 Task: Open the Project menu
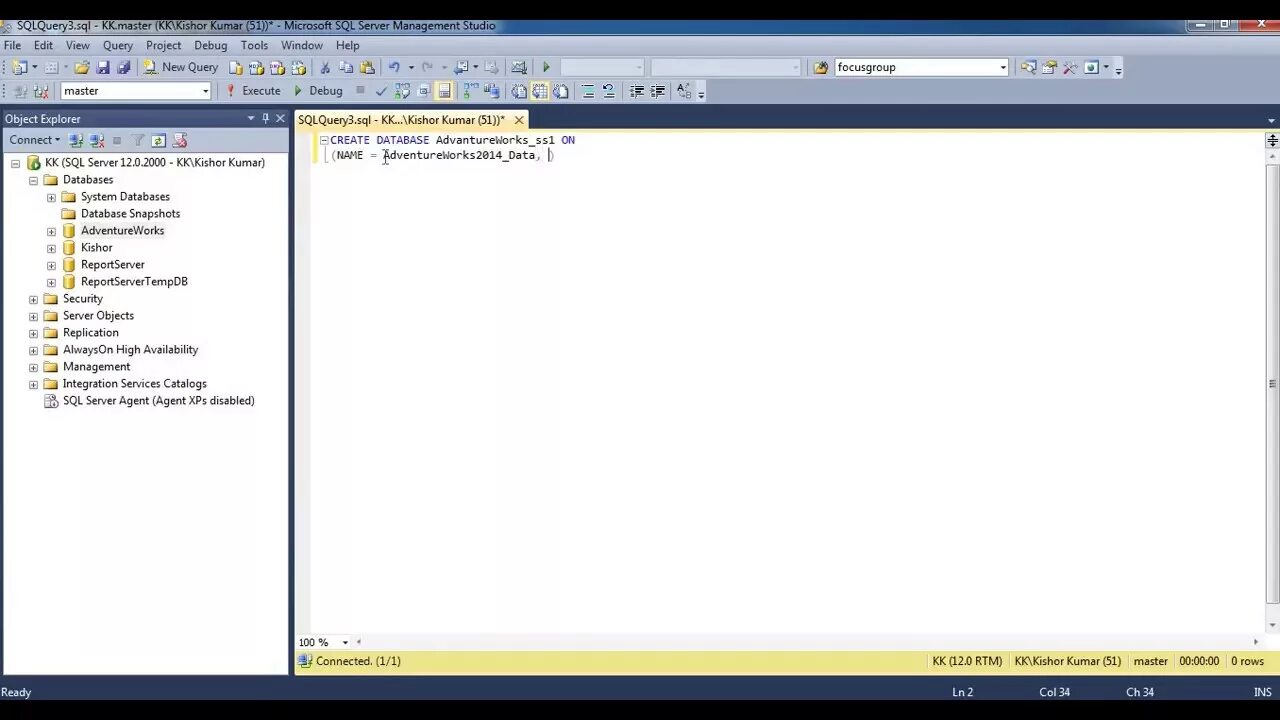[164, 45]
